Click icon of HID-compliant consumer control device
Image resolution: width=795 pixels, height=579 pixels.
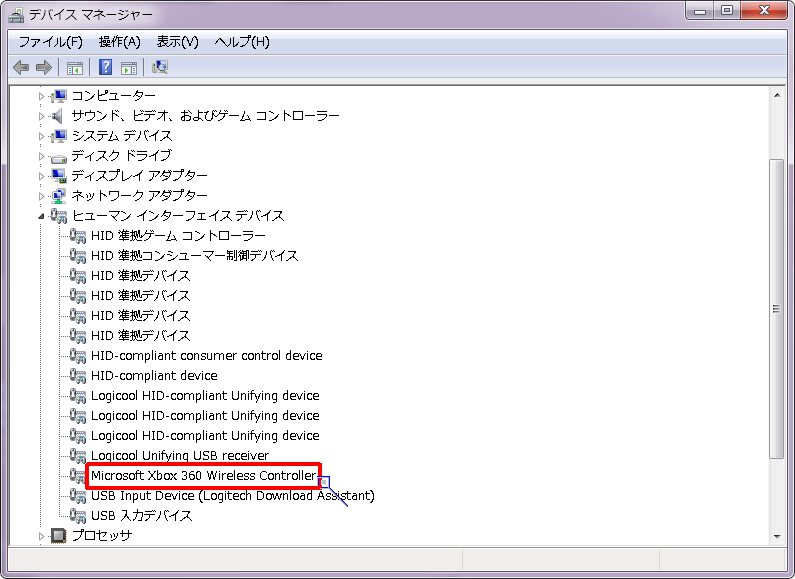tap(78, 355)
